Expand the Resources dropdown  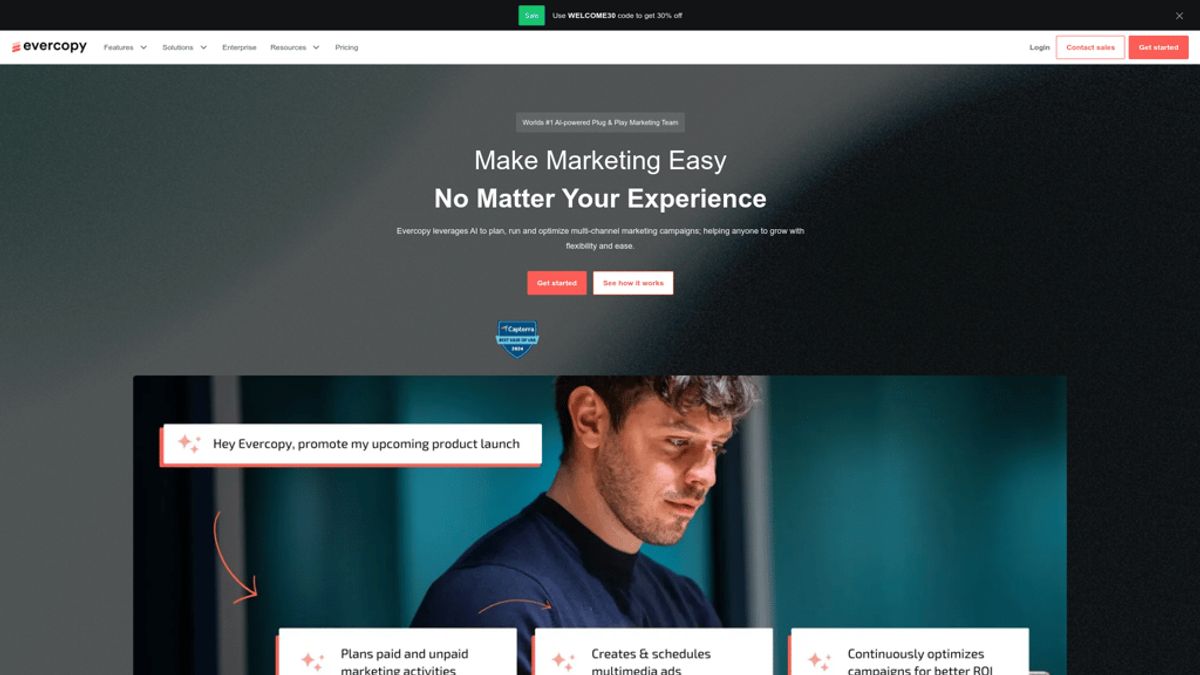pos(295,47)
